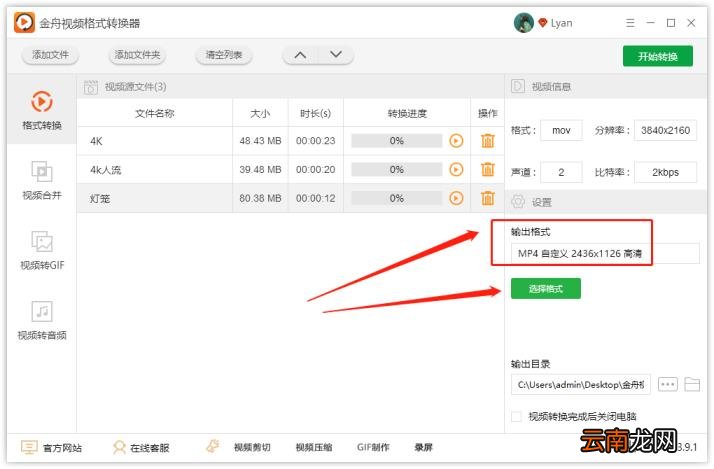Select the 4K file row name
The height and width of the screenshot is (469, 714).
click(x=97, y=141)
